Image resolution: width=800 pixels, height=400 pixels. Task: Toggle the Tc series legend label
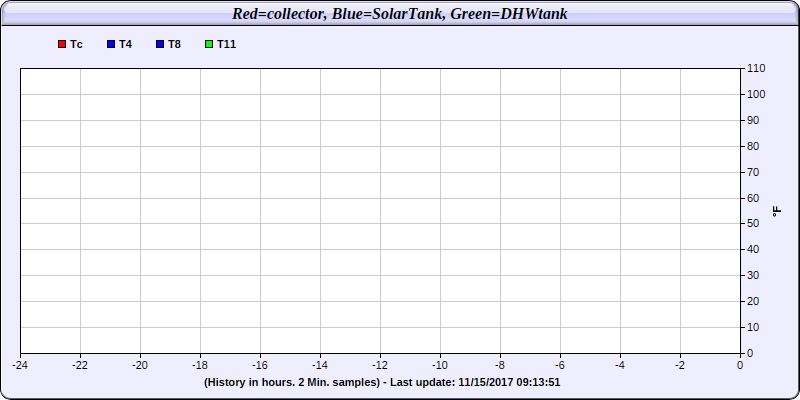[77, 44]
